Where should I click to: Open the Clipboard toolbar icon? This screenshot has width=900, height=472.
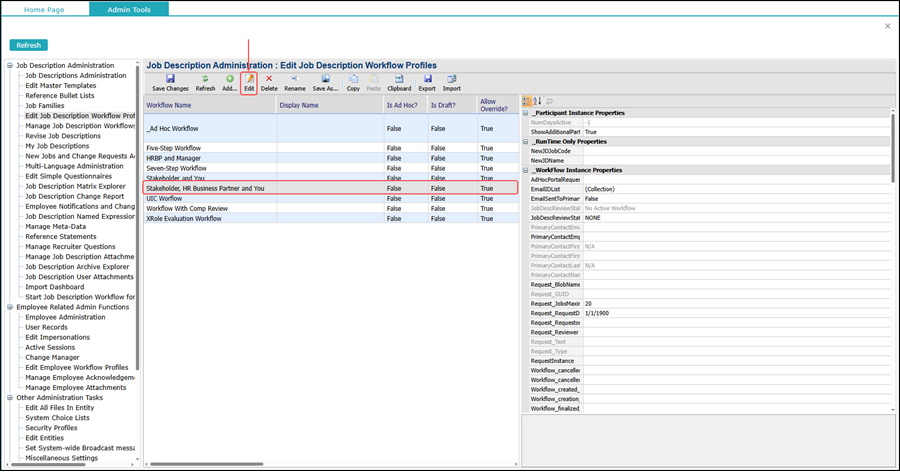(399, 79)
